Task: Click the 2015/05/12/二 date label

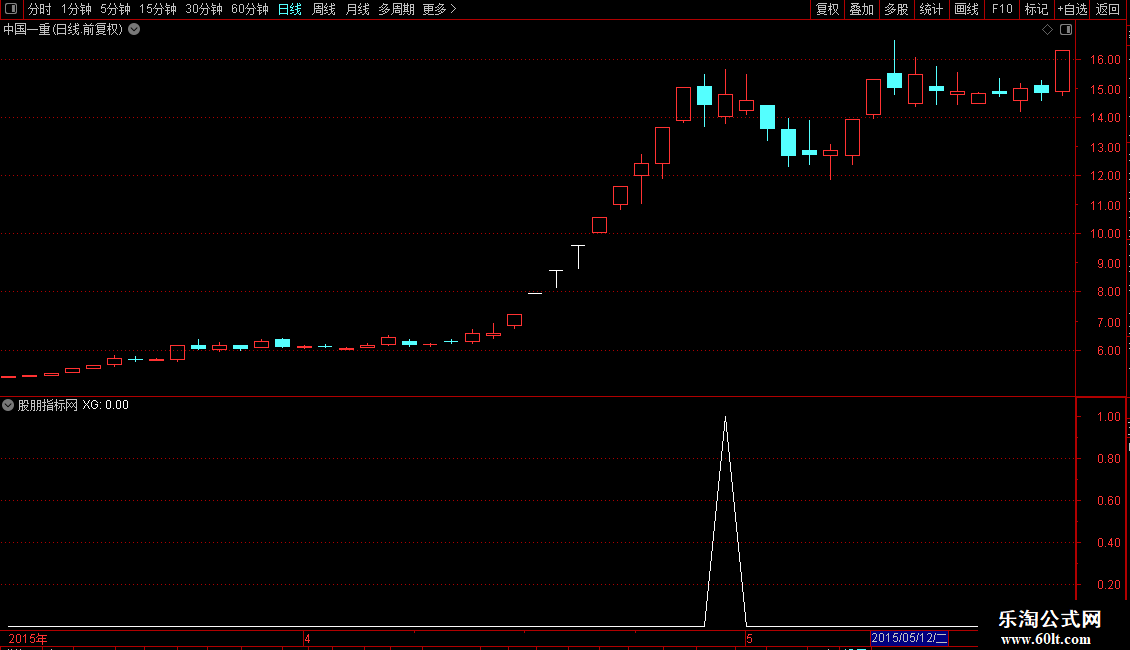Action: (909, 638)
